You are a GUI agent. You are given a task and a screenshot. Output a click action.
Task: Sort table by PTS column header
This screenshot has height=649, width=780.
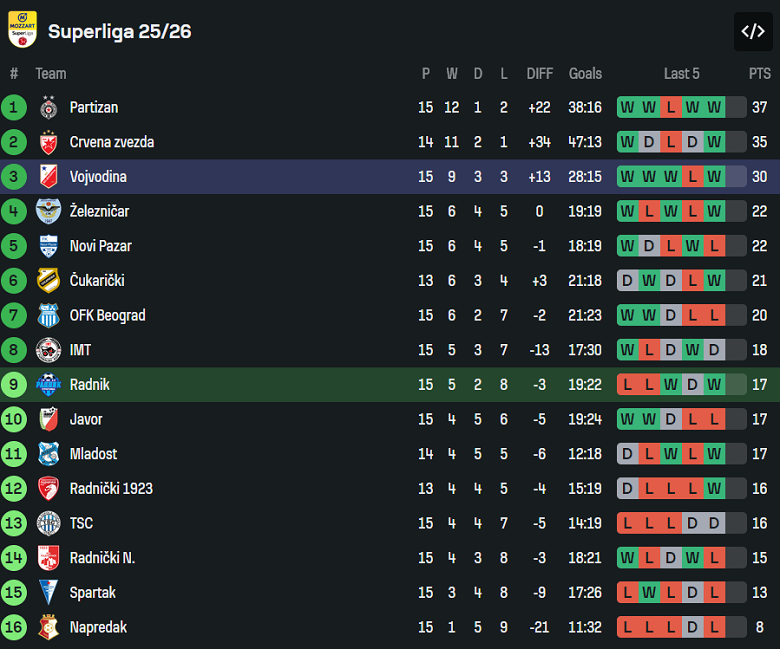click(x=760, y=73)
